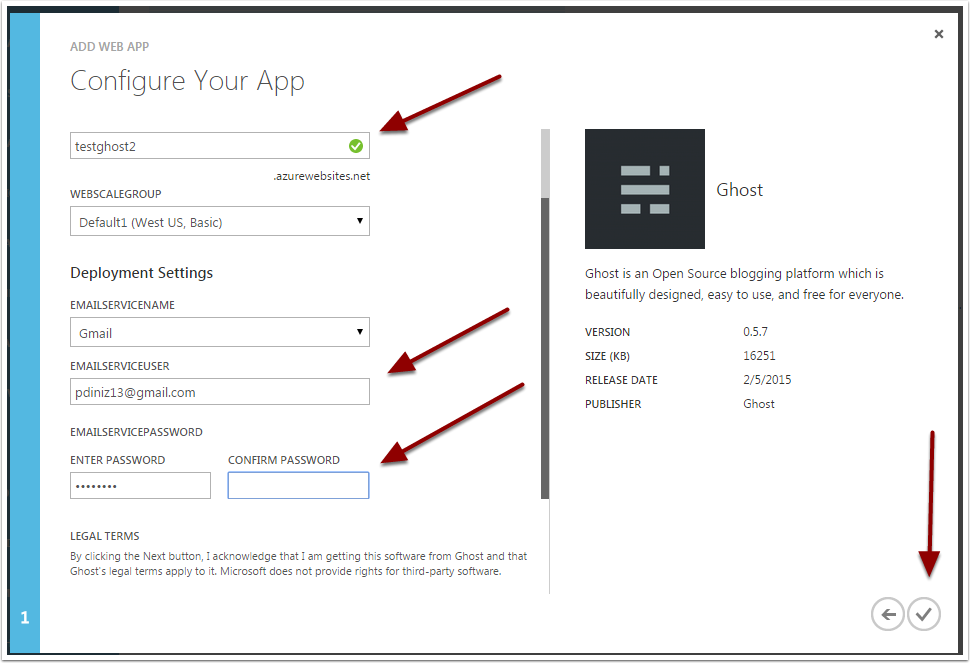Click the 'LEGAL TERMS' label
Viewport: 970px width, 663px height.
pyautogui.click(x=105, y=536)
